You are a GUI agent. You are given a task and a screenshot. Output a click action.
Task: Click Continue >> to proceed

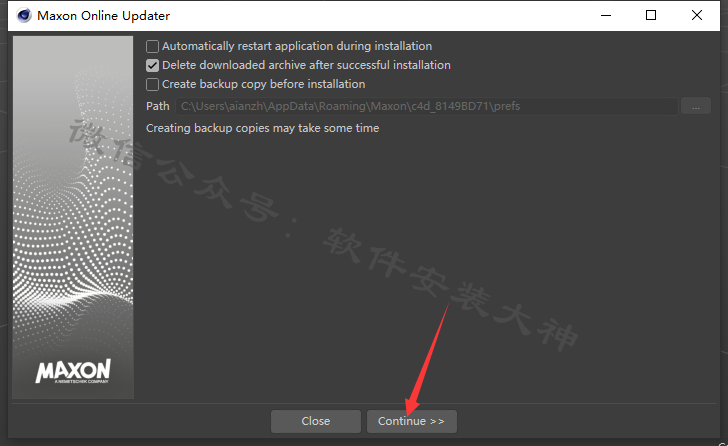pyautogui.click(x=411, y=421)
